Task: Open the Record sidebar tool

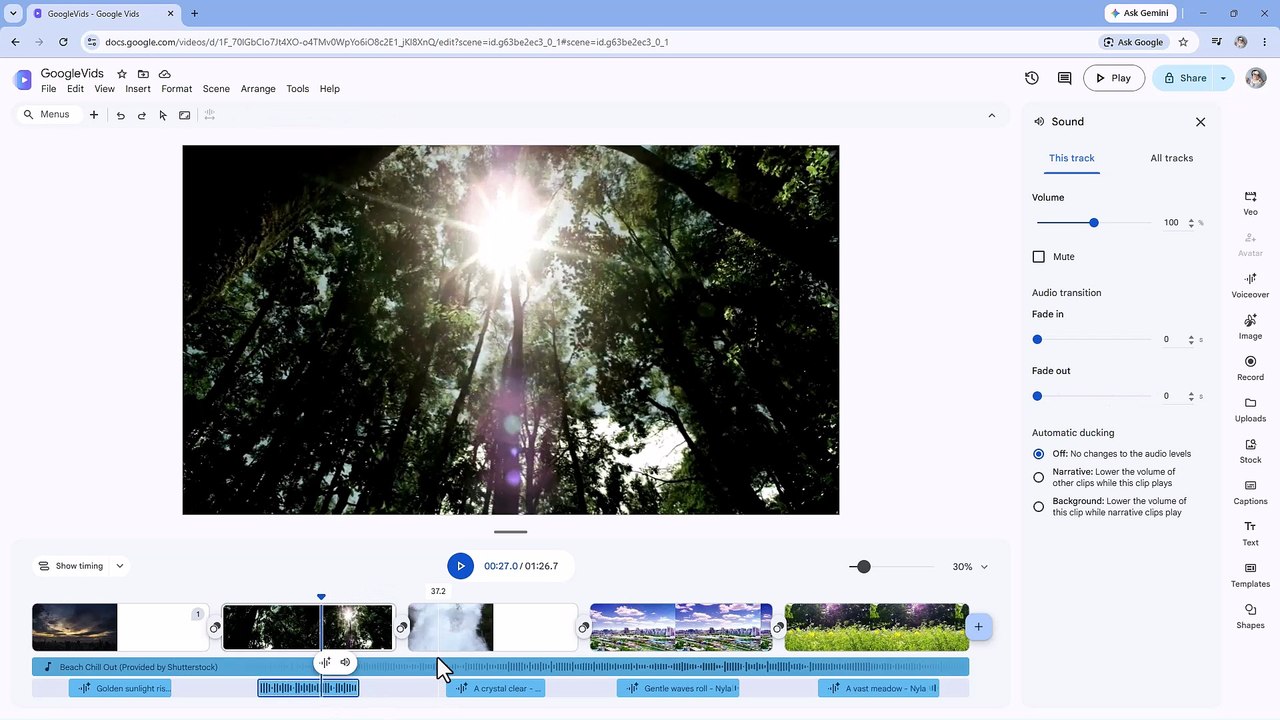Action: click(1250, 368)
